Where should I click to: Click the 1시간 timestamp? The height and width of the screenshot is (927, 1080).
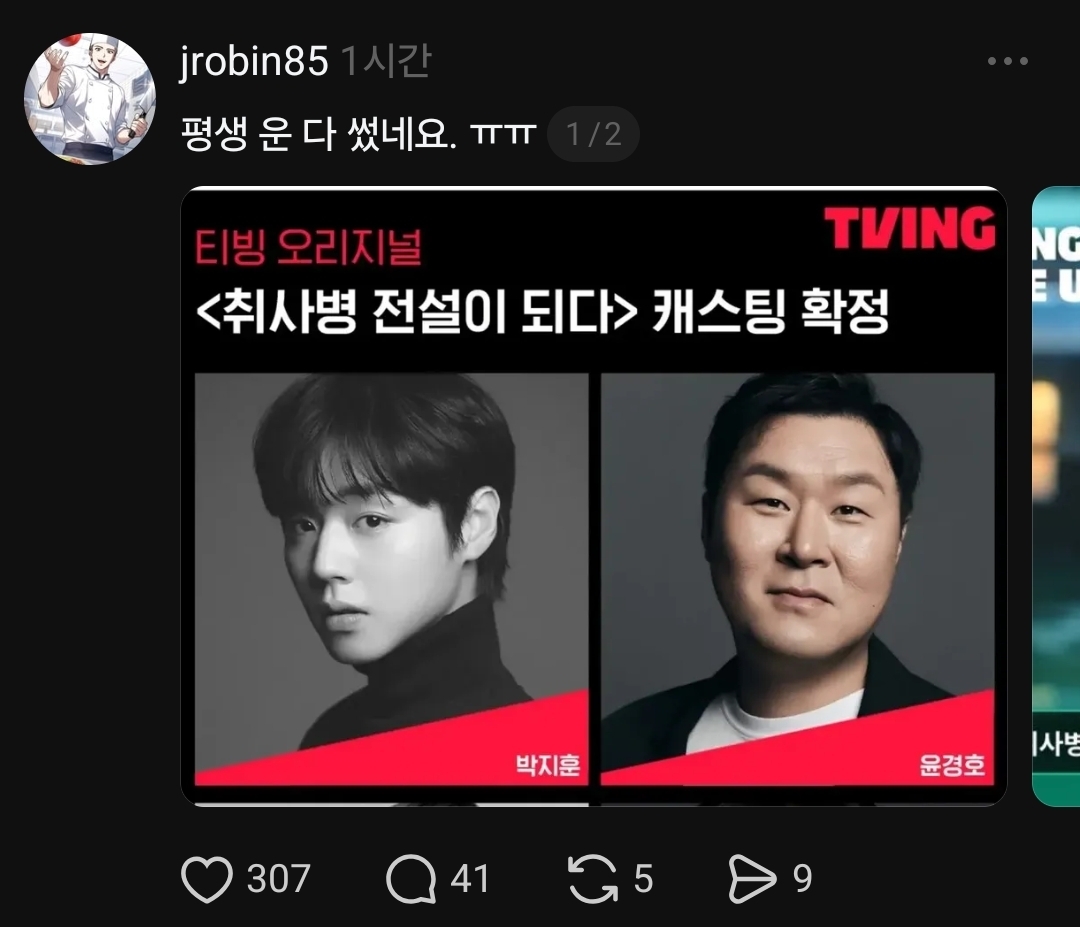coord(386,61)
